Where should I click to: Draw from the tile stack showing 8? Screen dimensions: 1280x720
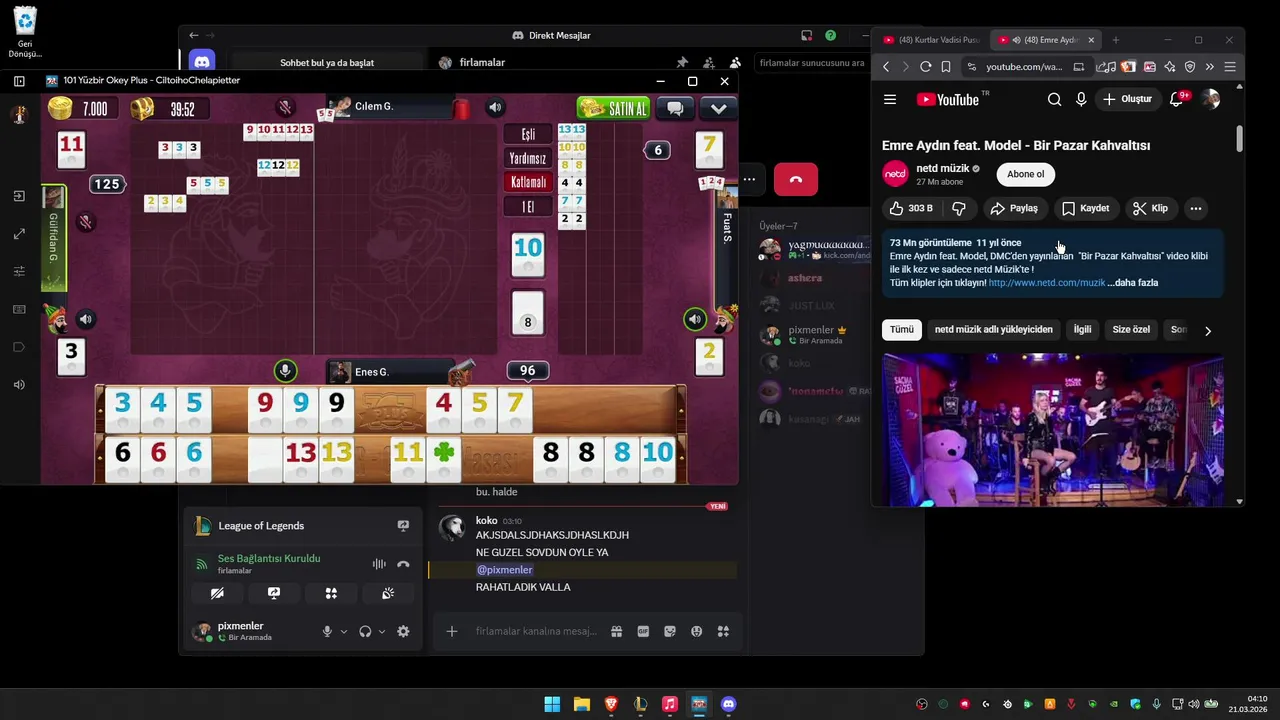pos(528,312)
